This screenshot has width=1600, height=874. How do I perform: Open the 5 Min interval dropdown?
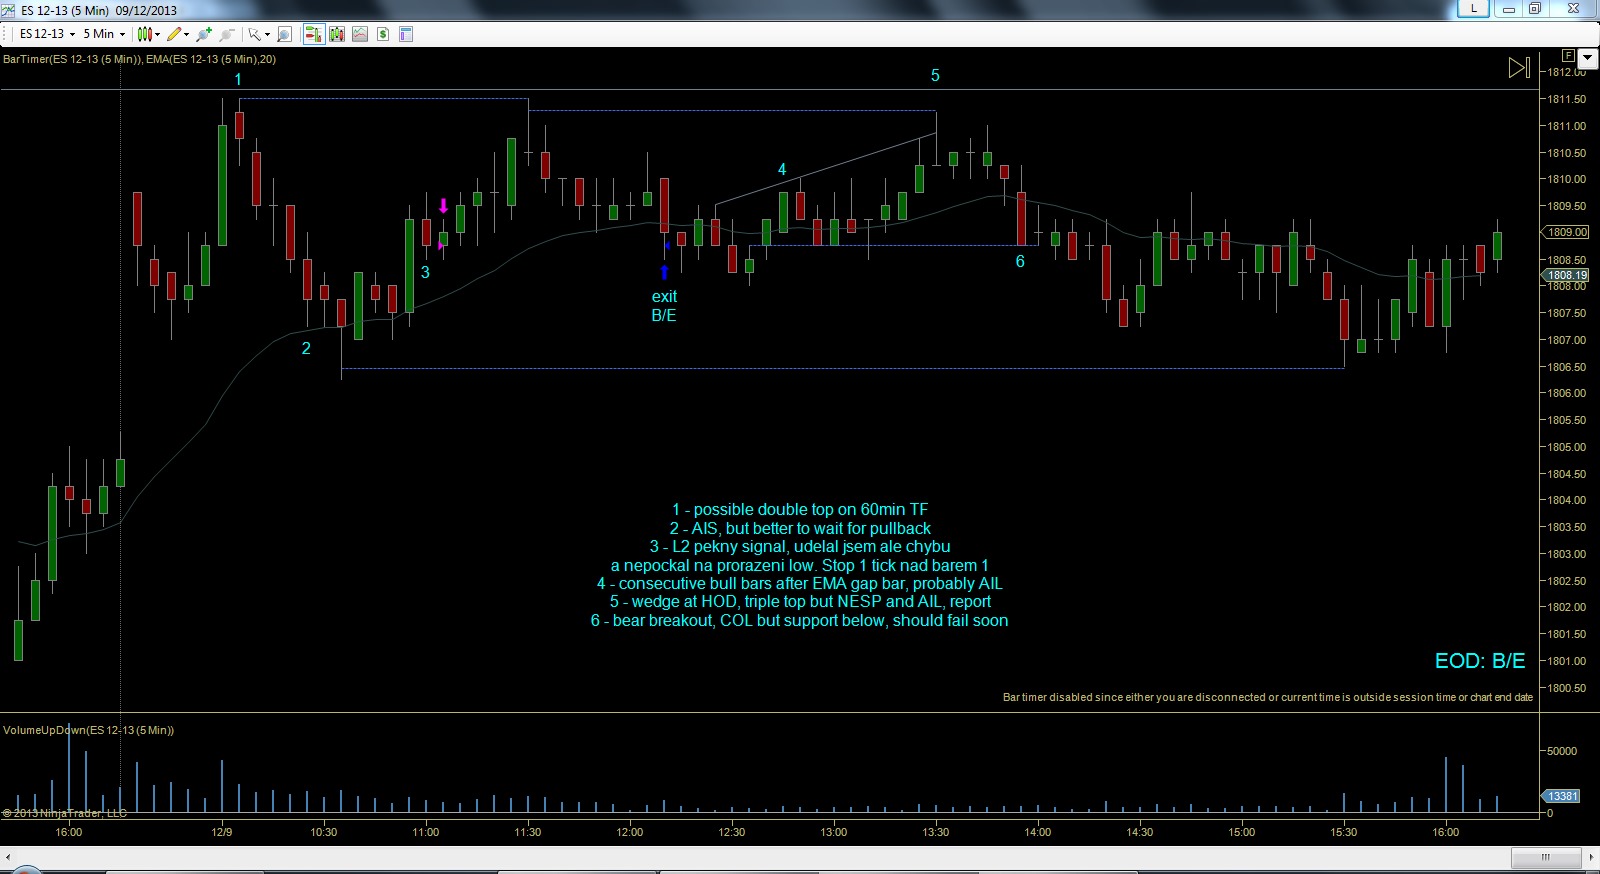pos(104,34)
